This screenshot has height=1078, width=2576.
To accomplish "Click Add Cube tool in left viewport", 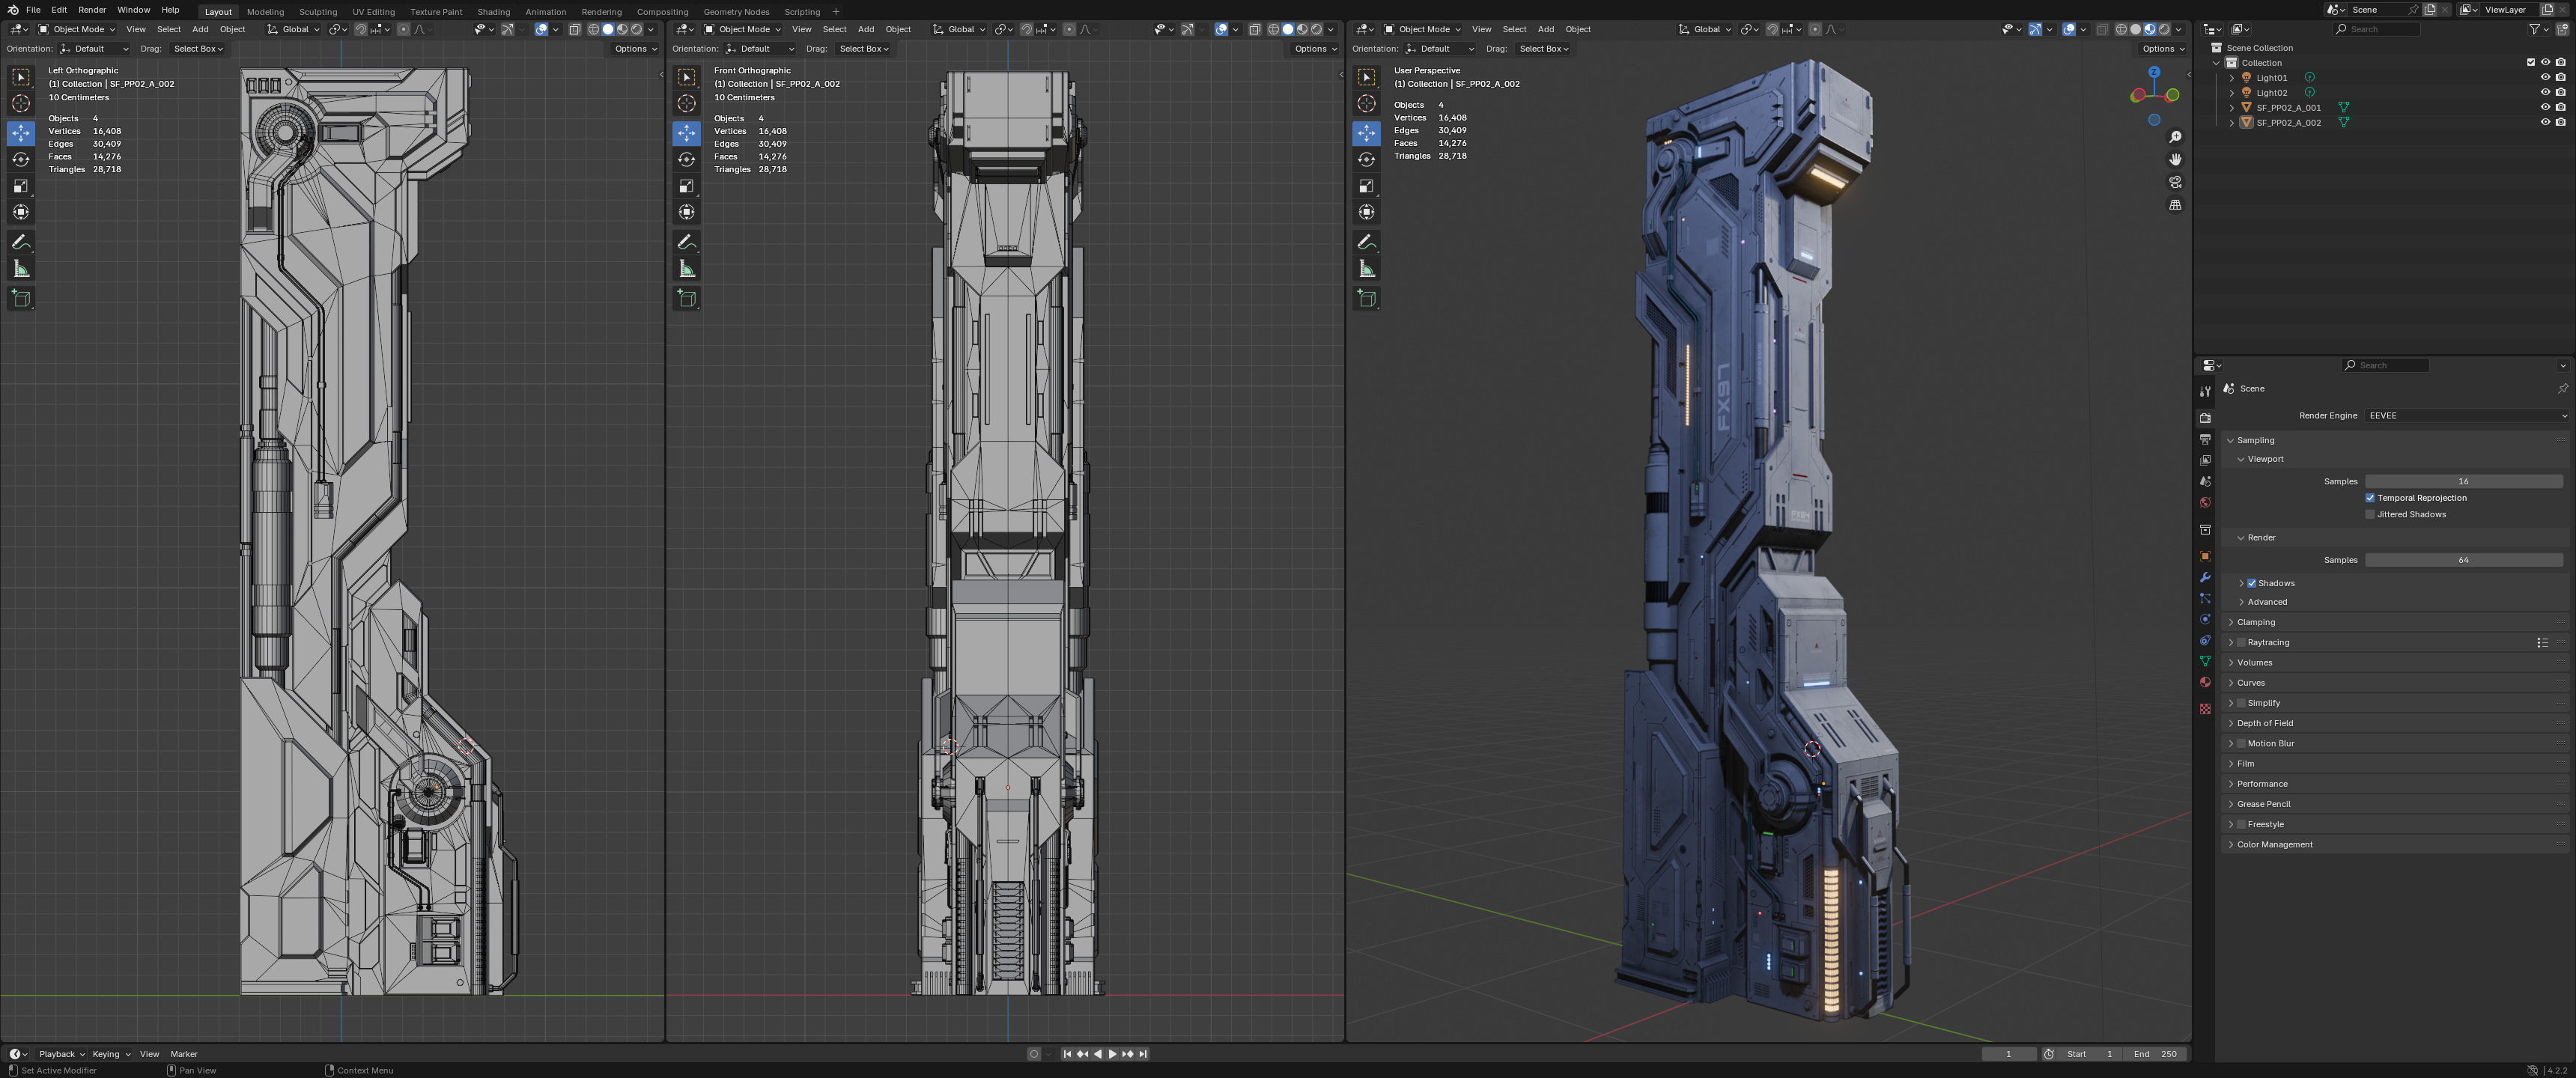I will click(21, 298).
